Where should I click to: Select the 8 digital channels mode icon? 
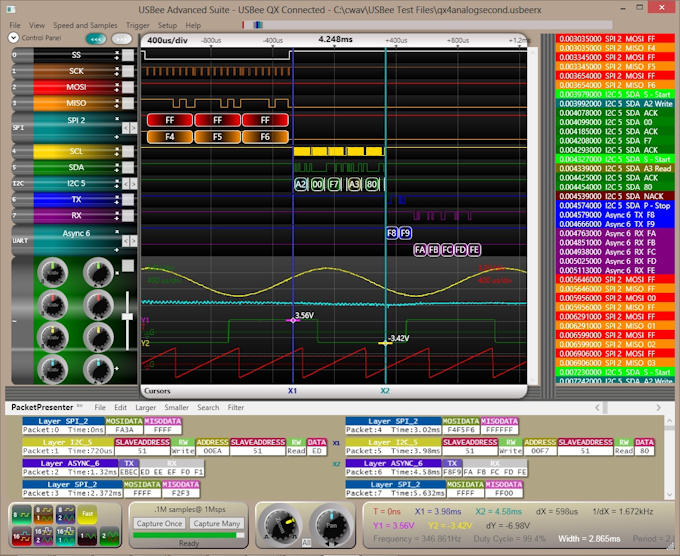click(21, 514)
